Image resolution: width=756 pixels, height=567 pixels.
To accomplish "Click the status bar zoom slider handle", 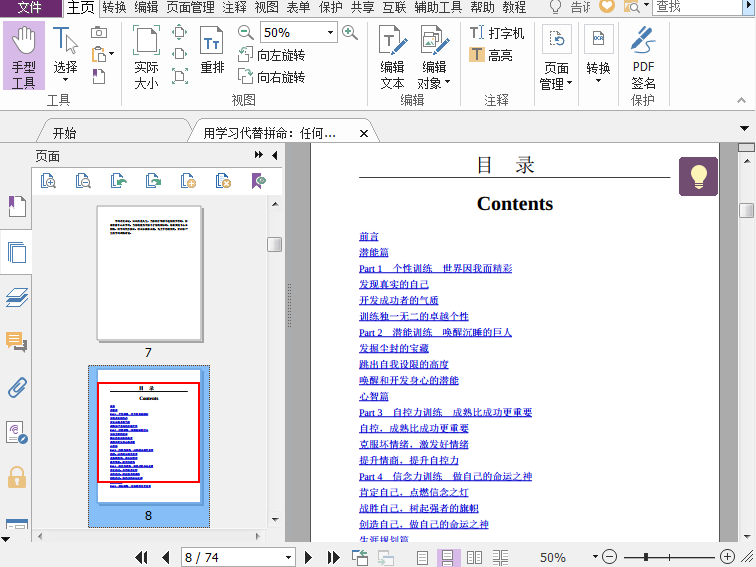I will click(645, 557).
